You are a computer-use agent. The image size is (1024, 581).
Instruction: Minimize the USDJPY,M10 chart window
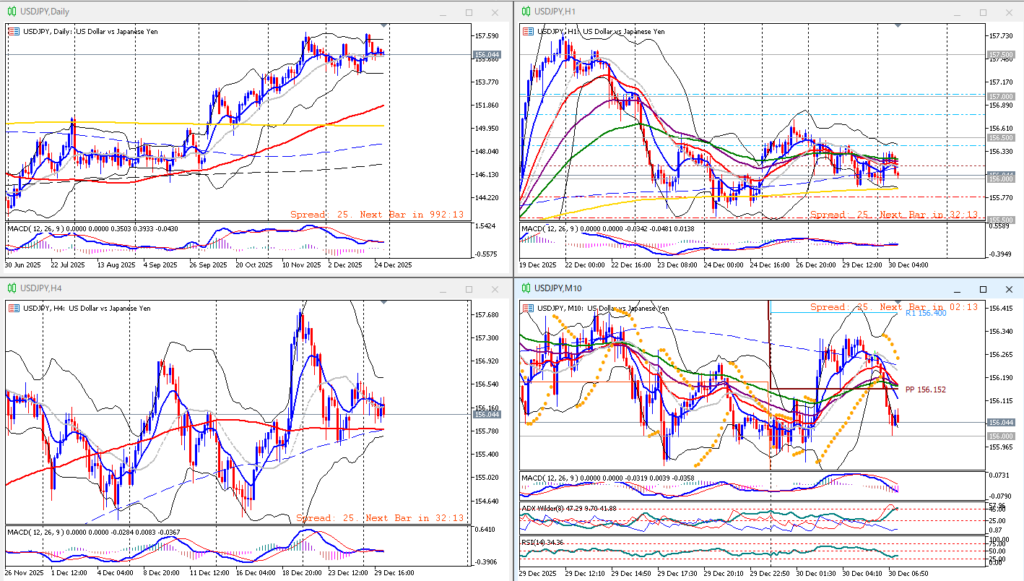coord(956,289)
